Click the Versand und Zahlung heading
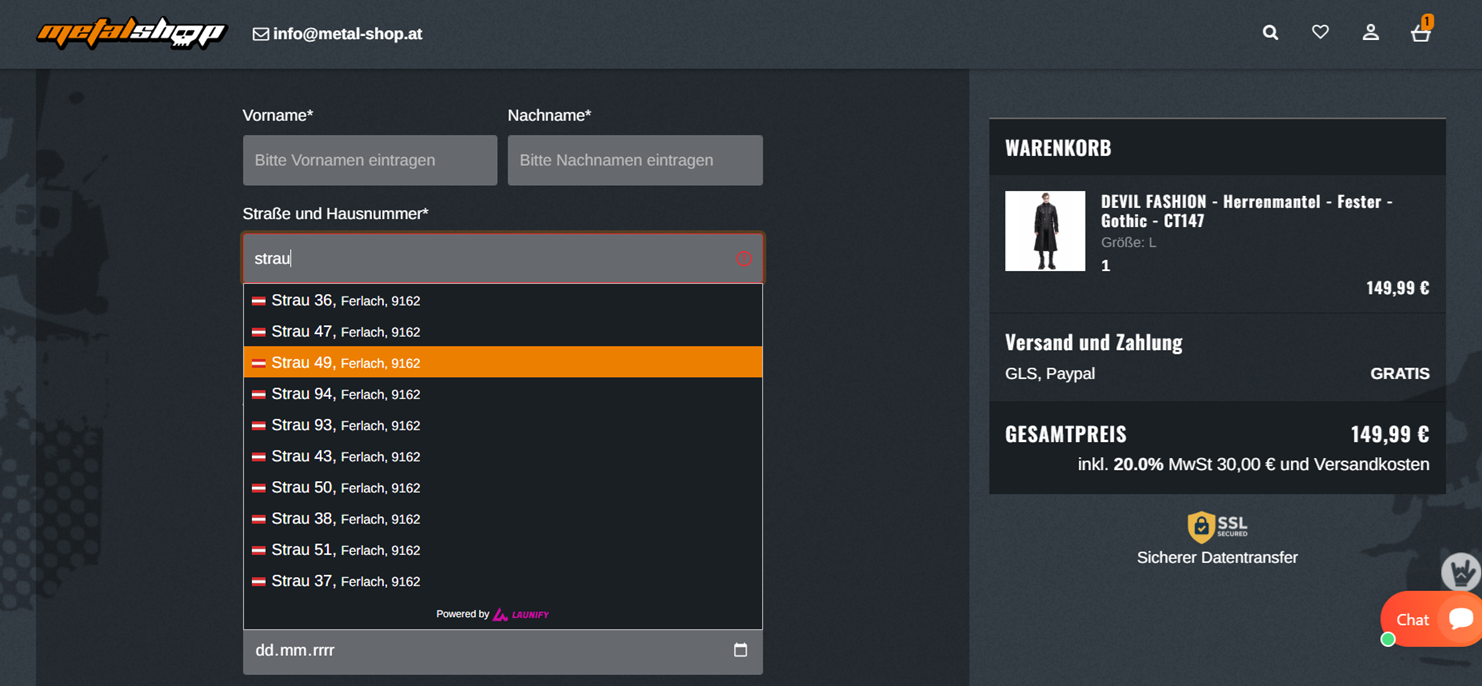This screenshot has height=686, width=1482. point(1094,342)
